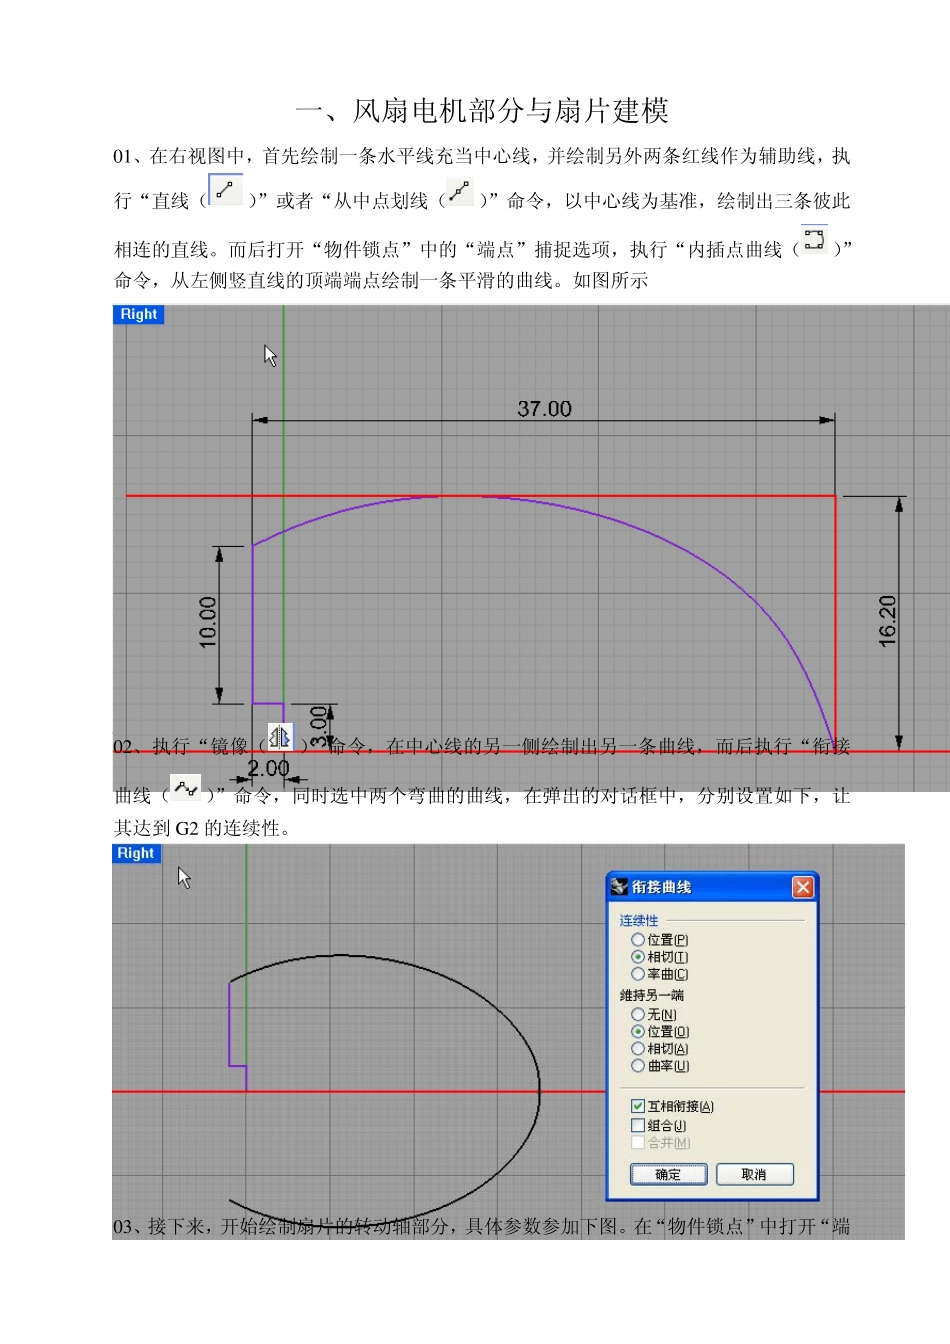Click the 37.00 dimension value
The image size is (950, 1344).
(x=544, y=408)
